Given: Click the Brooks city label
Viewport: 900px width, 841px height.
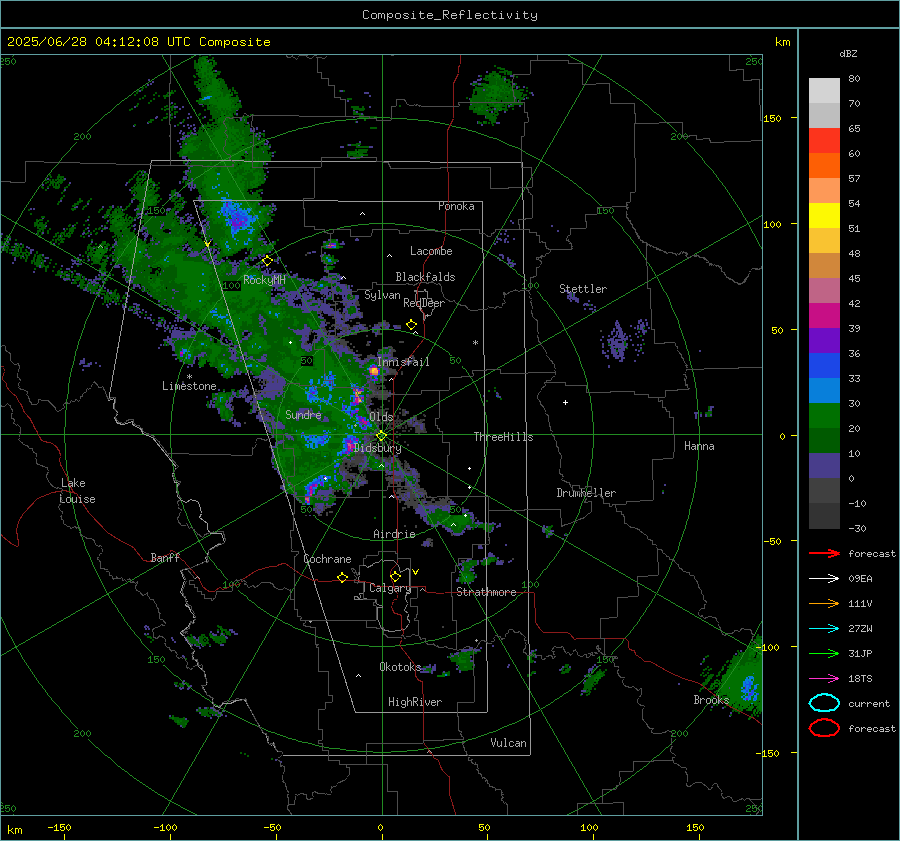Looking at the screenshot, I should click(711, 700).
